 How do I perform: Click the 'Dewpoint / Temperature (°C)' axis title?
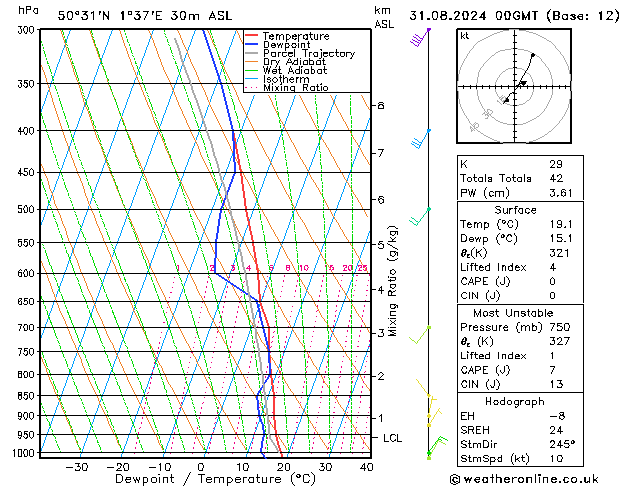pos(215,479)
